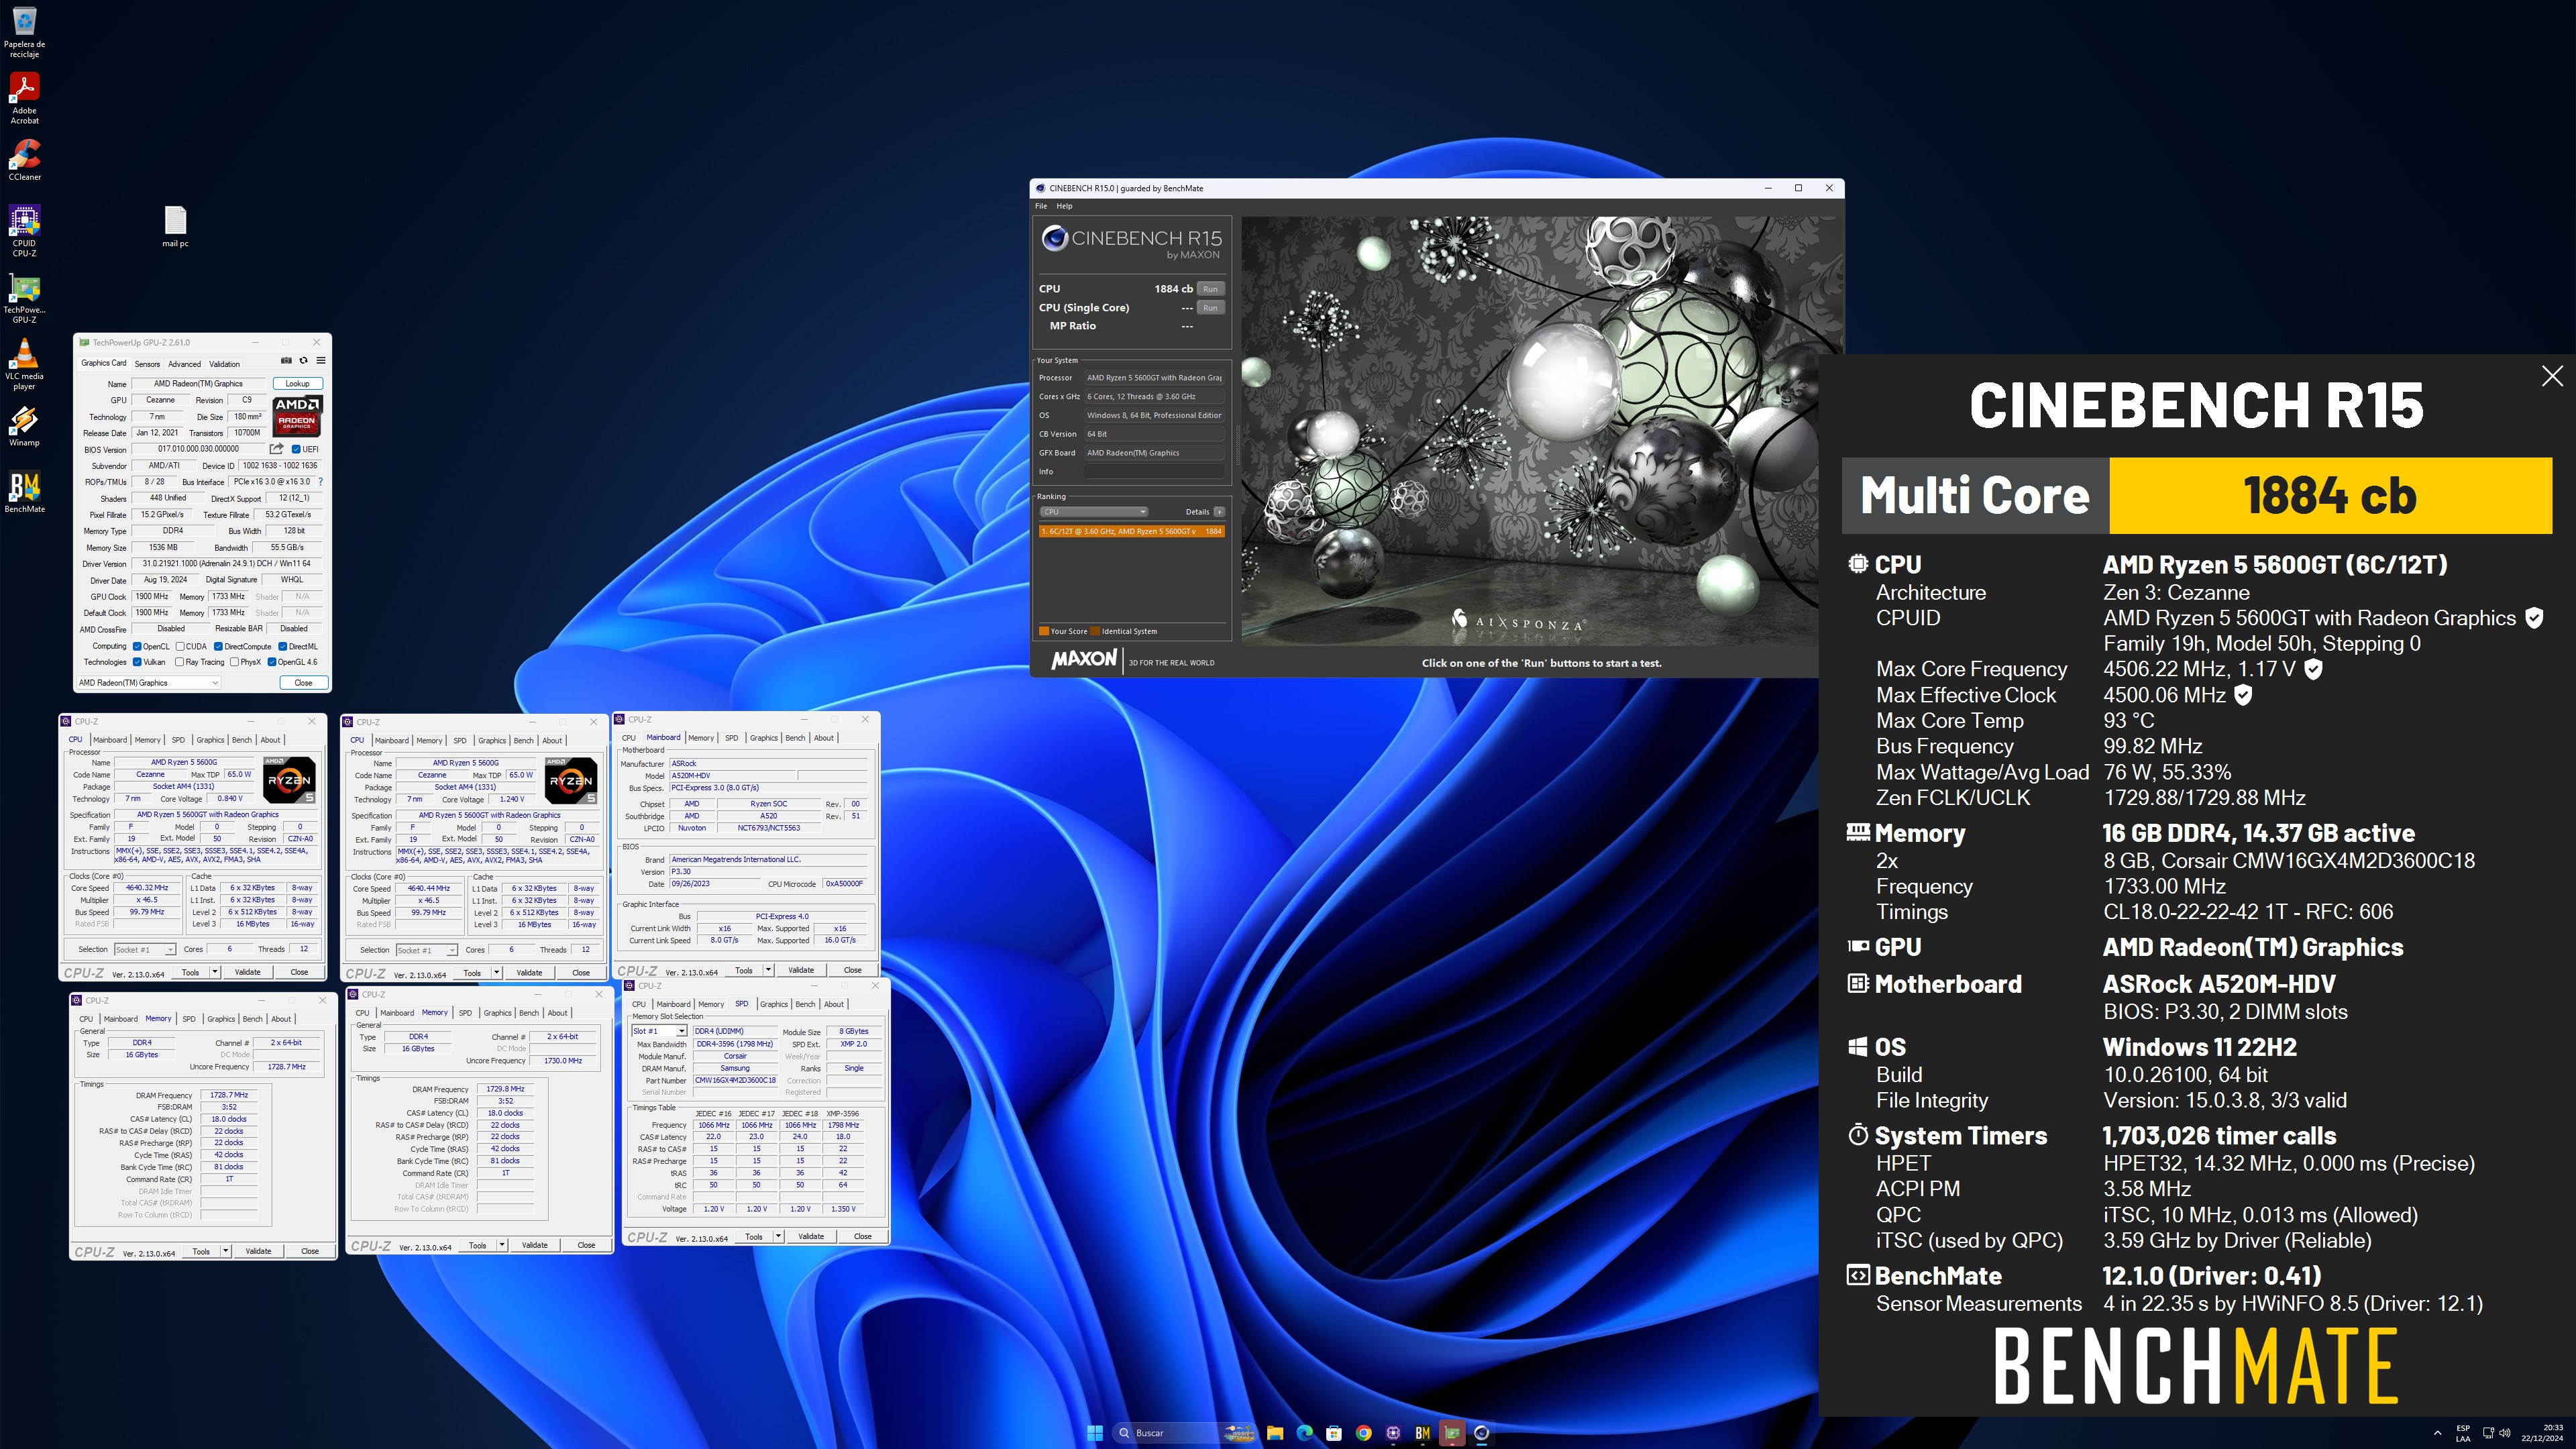Screen dimensions: 2576x1449
Task: Click the CPU-Z taskbar icon
Action: (x=1393, y=1433)
